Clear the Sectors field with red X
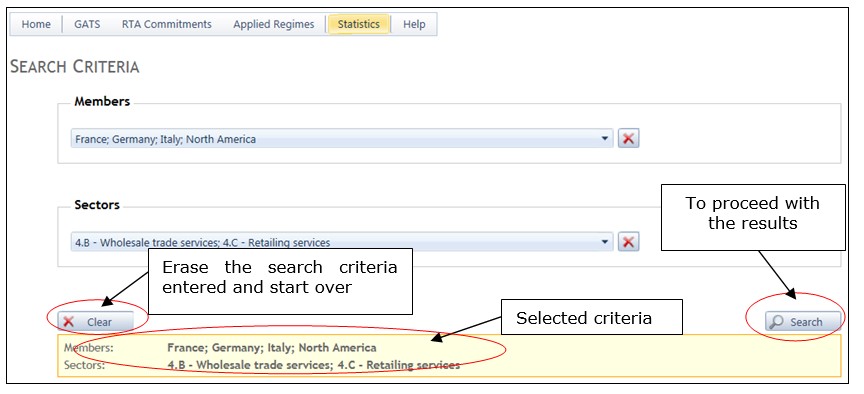This screenshot has width=864, height=394. point(628,241)
